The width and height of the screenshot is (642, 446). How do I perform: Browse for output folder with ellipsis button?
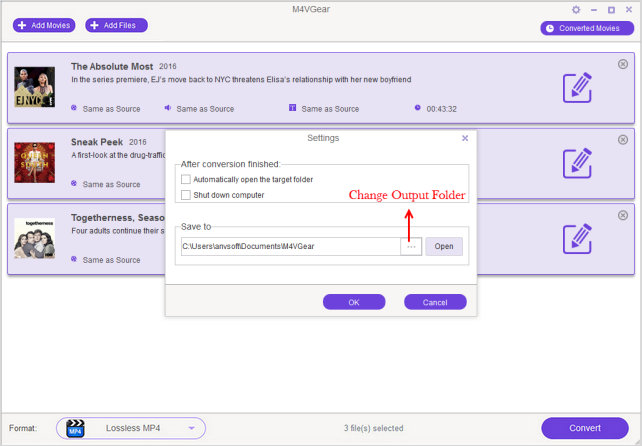(411, 247)
